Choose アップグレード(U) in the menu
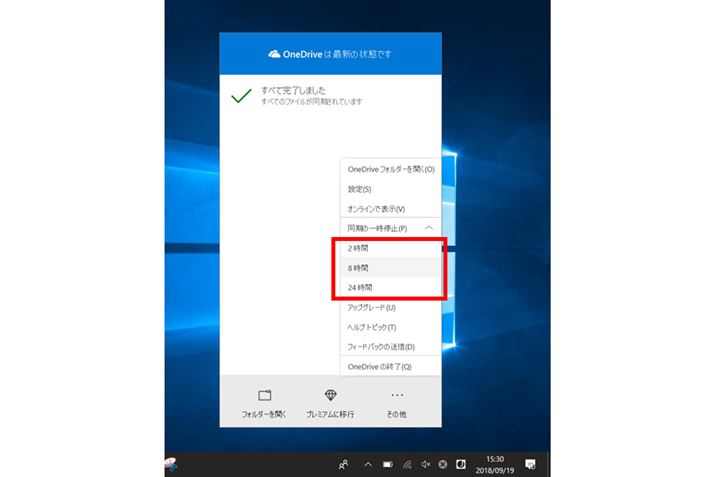Screen dimensions: 715x477 point(391,307)
